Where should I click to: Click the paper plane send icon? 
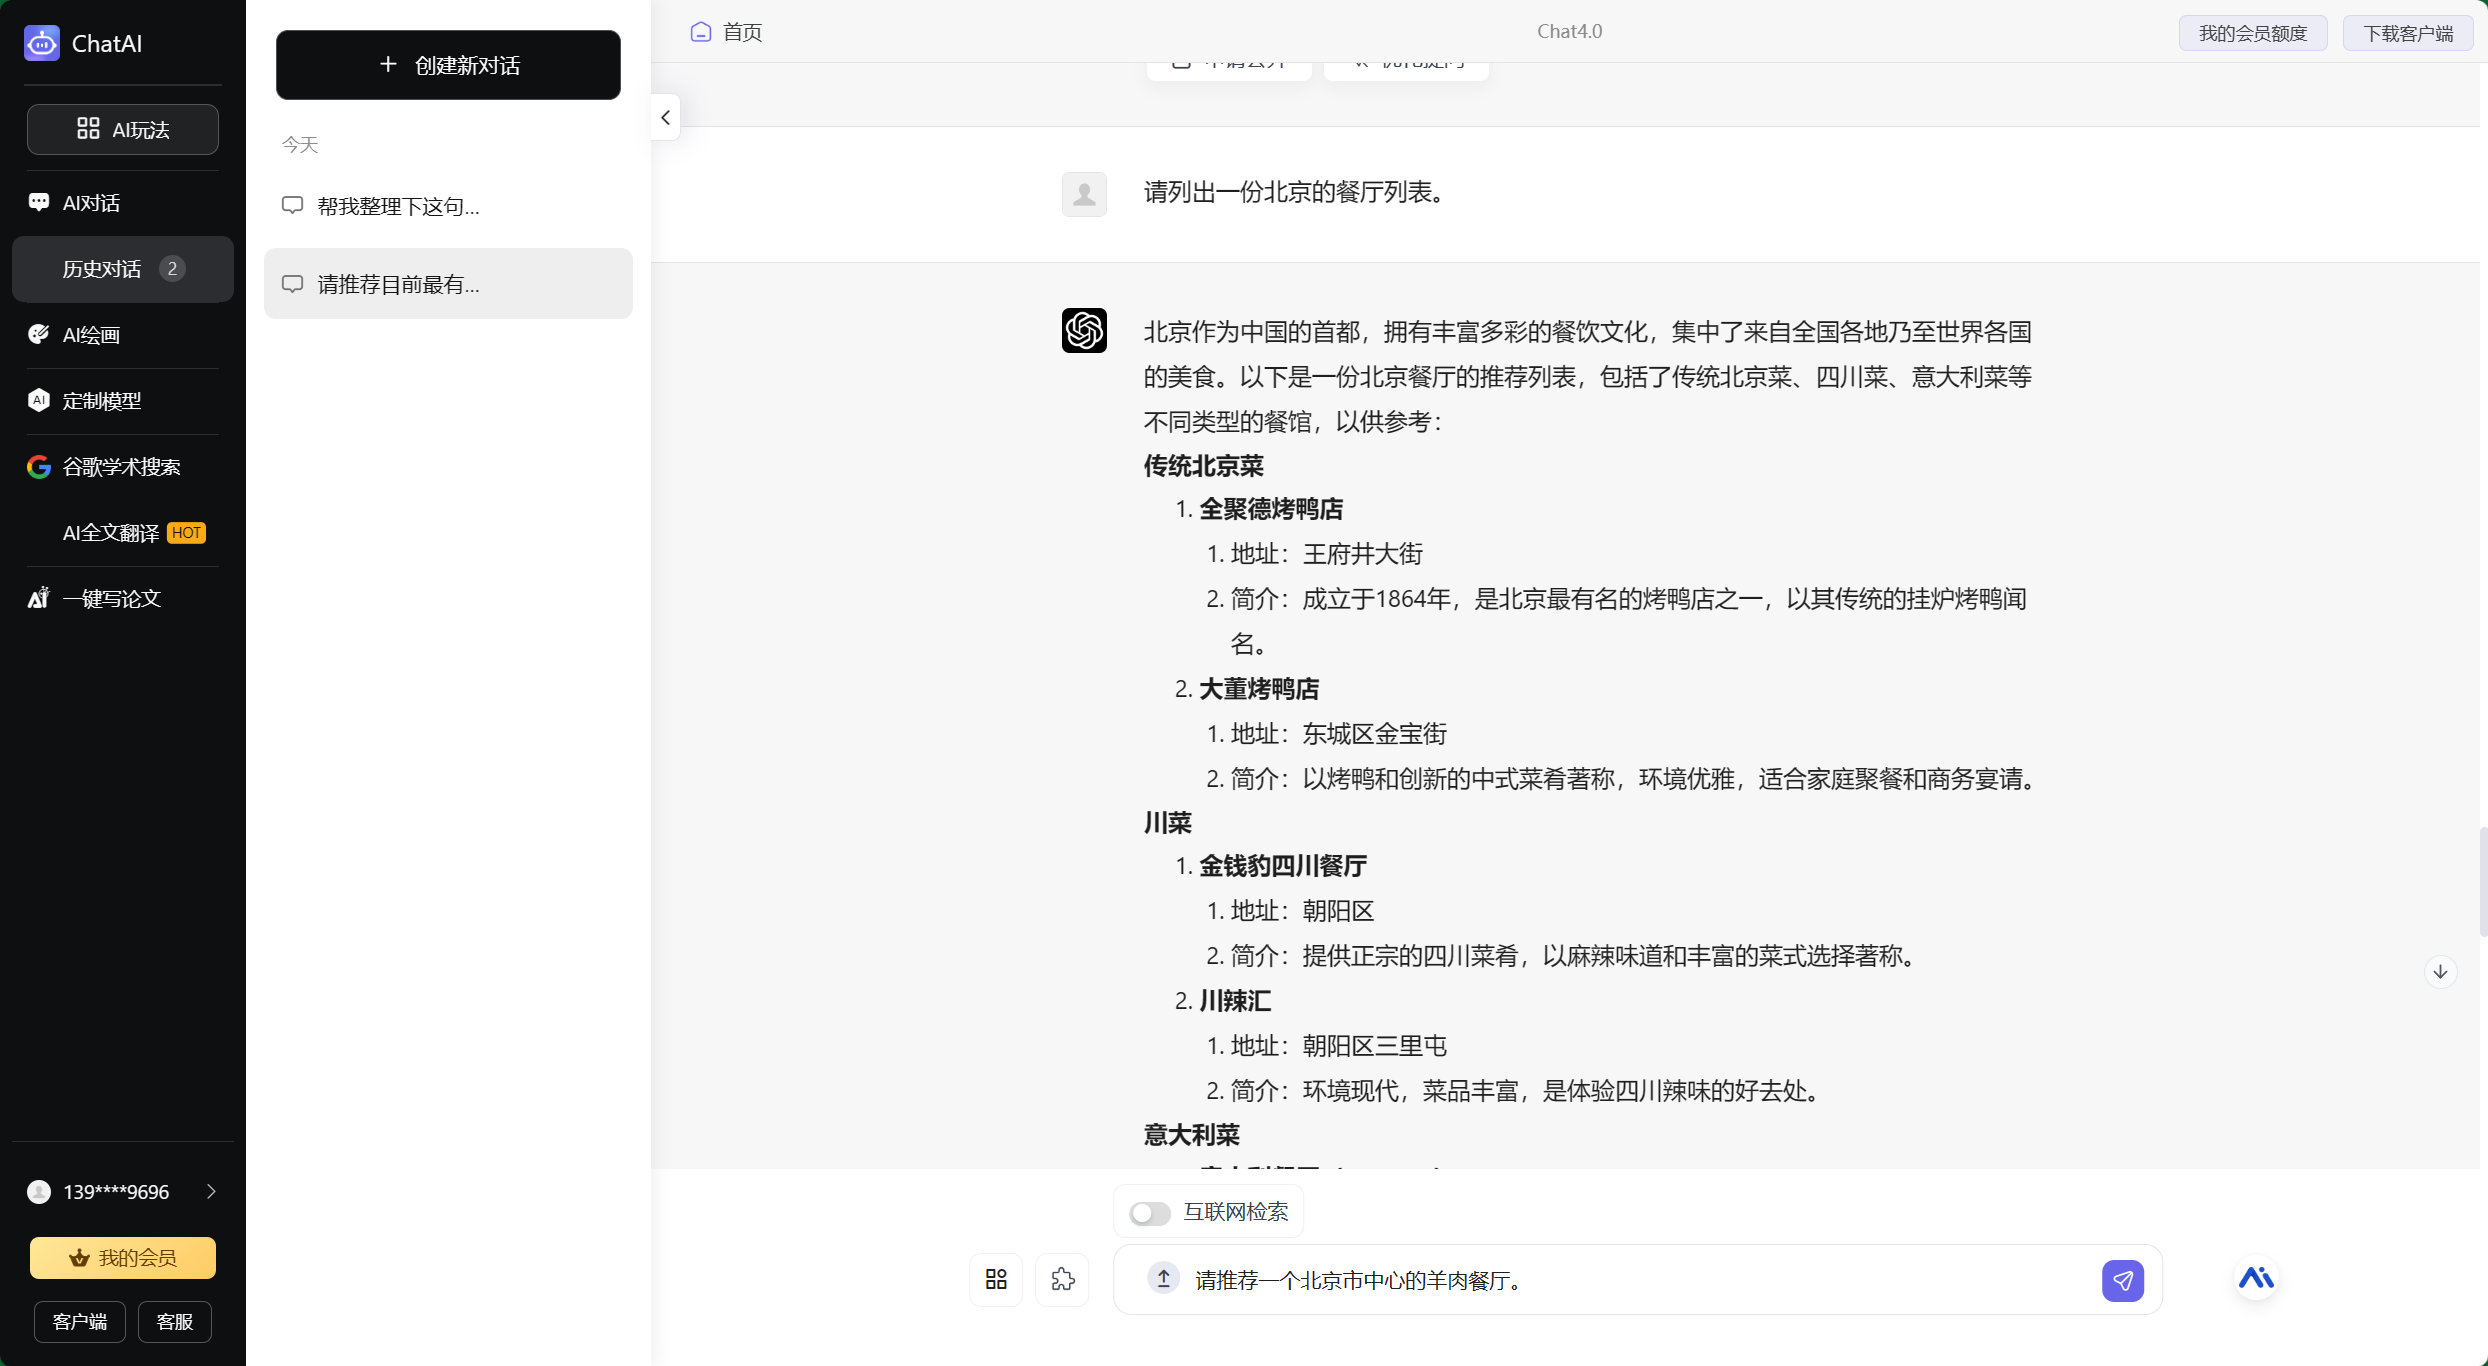point(2124,1280)
